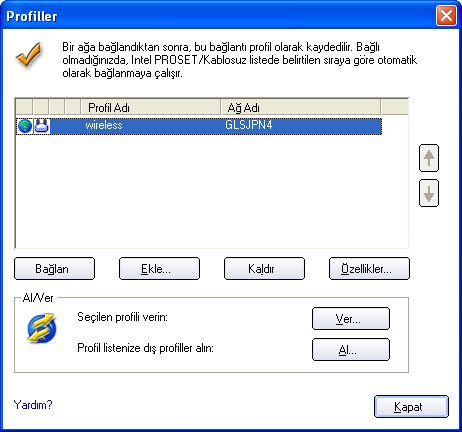Import profiles with Al... button

click(x=351, y=350)
